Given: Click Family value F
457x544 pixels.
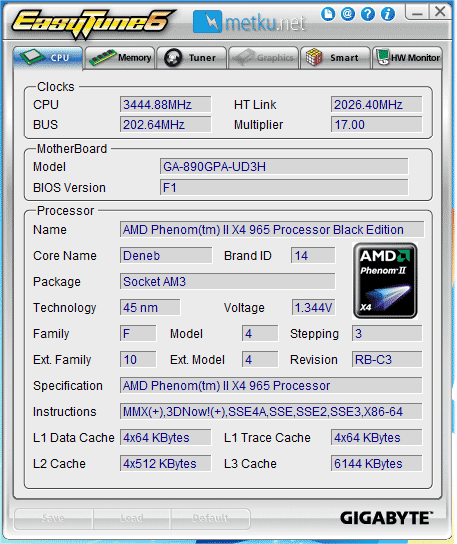Looking at the screenshot, I should pos(138,333).
